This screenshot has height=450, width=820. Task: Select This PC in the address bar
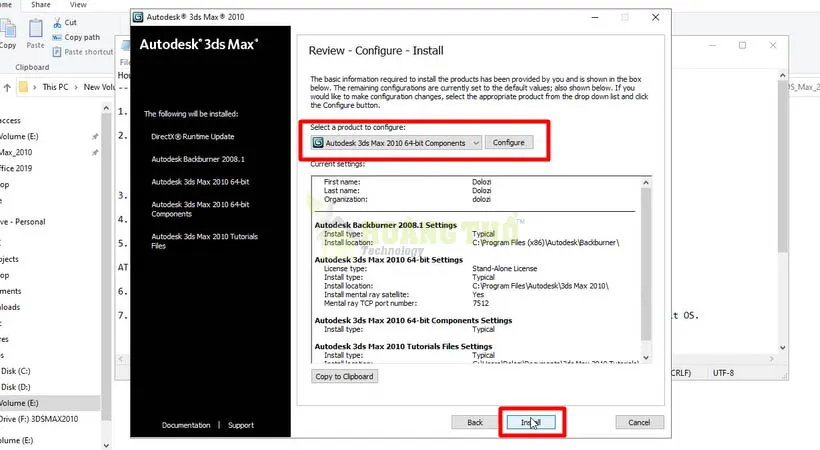[55, 87]
